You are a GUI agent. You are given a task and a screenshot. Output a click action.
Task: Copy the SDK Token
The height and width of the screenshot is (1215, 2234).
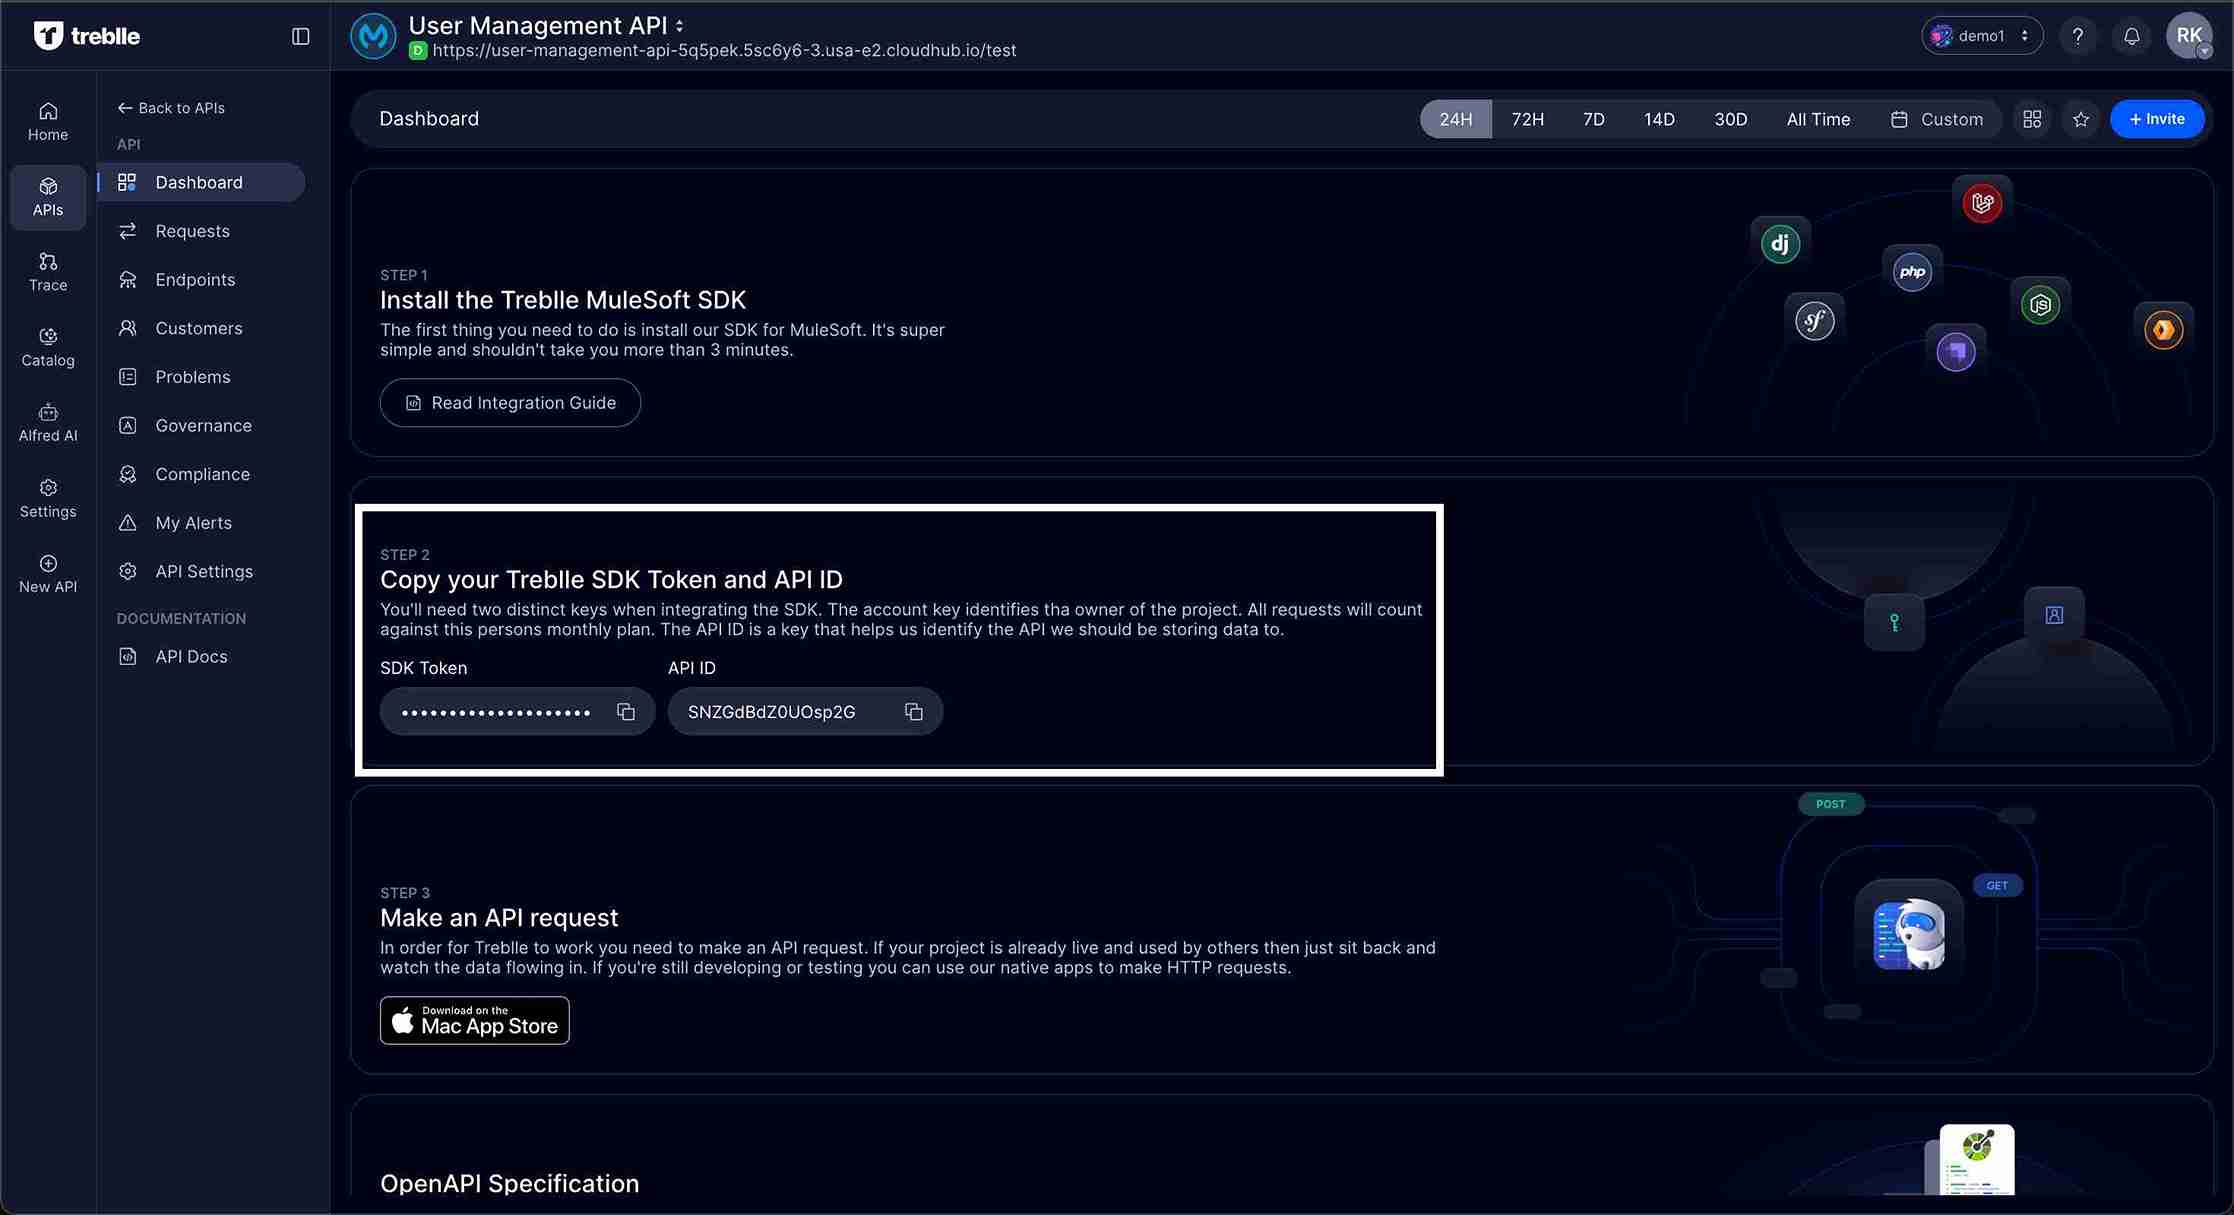(x=626, y=712)
